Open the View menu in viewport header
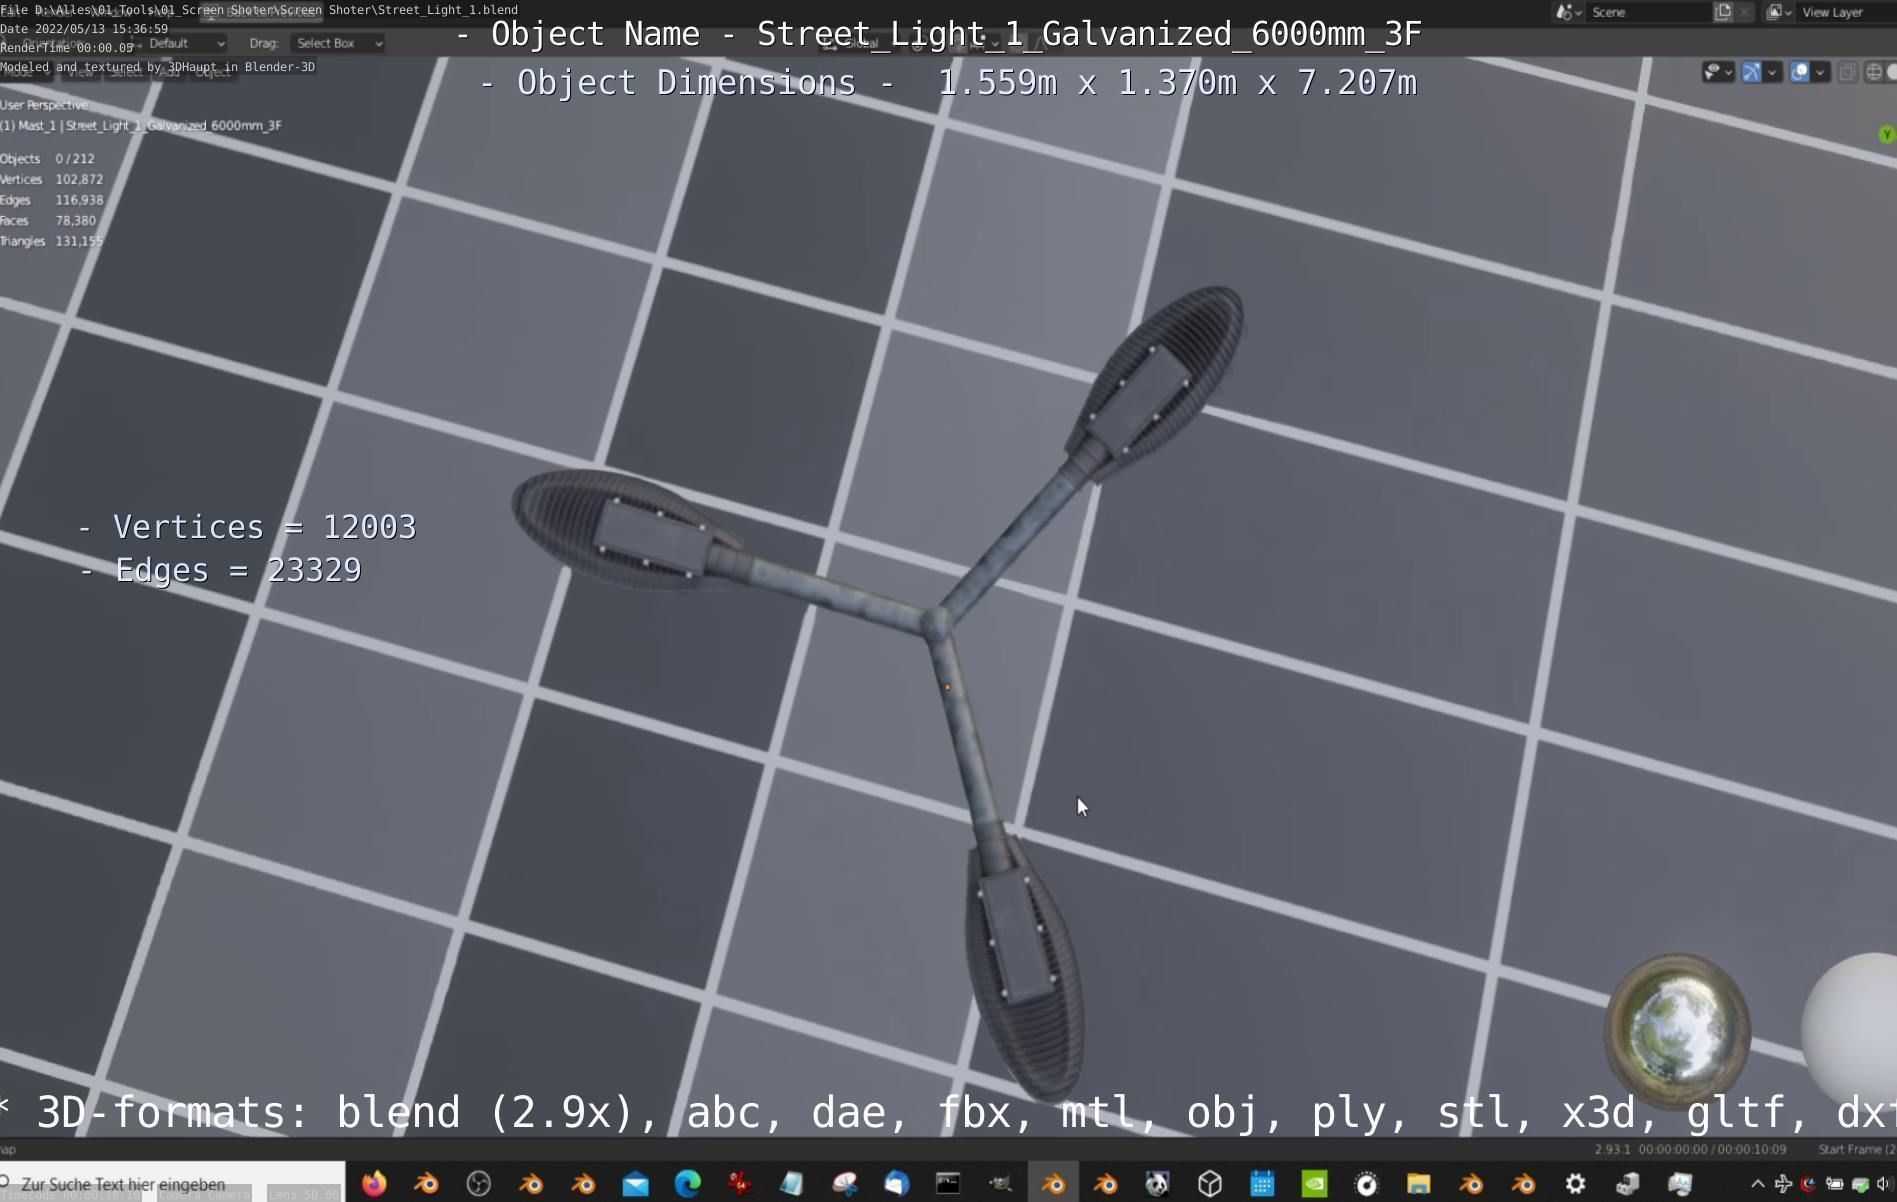This screenshot has height=1202, width=1897. [80, 72]
